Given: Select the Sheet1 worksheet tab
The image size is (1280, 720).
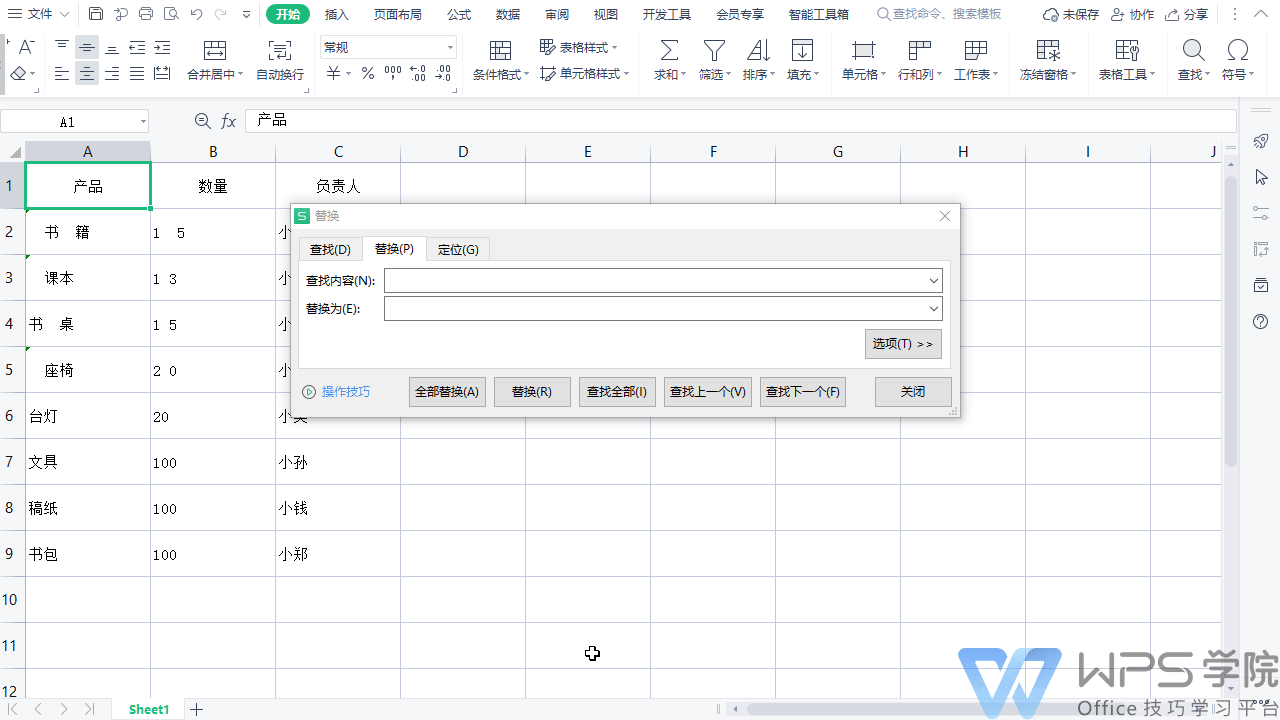Looking at the screenshot, I should click(x=149, y=709).
